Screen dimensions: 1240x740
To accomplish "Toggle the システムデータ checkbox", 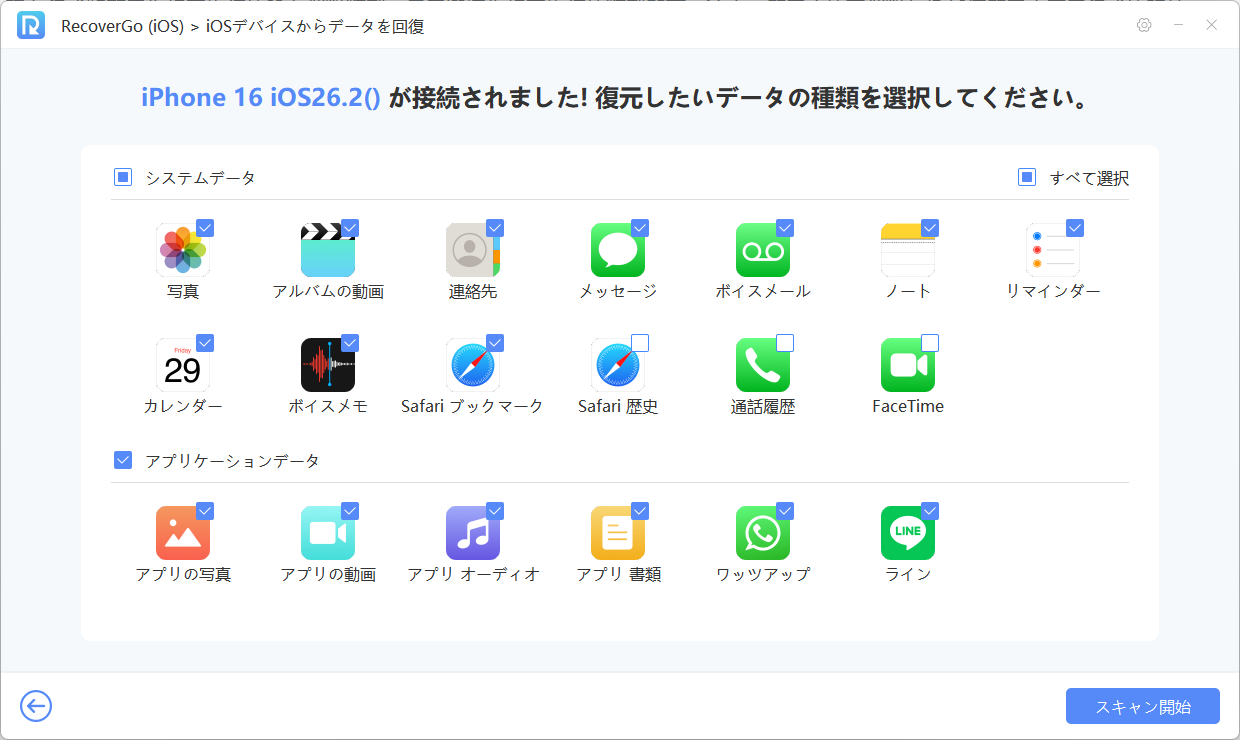I will pyautogui.click(x=123, y=176).
